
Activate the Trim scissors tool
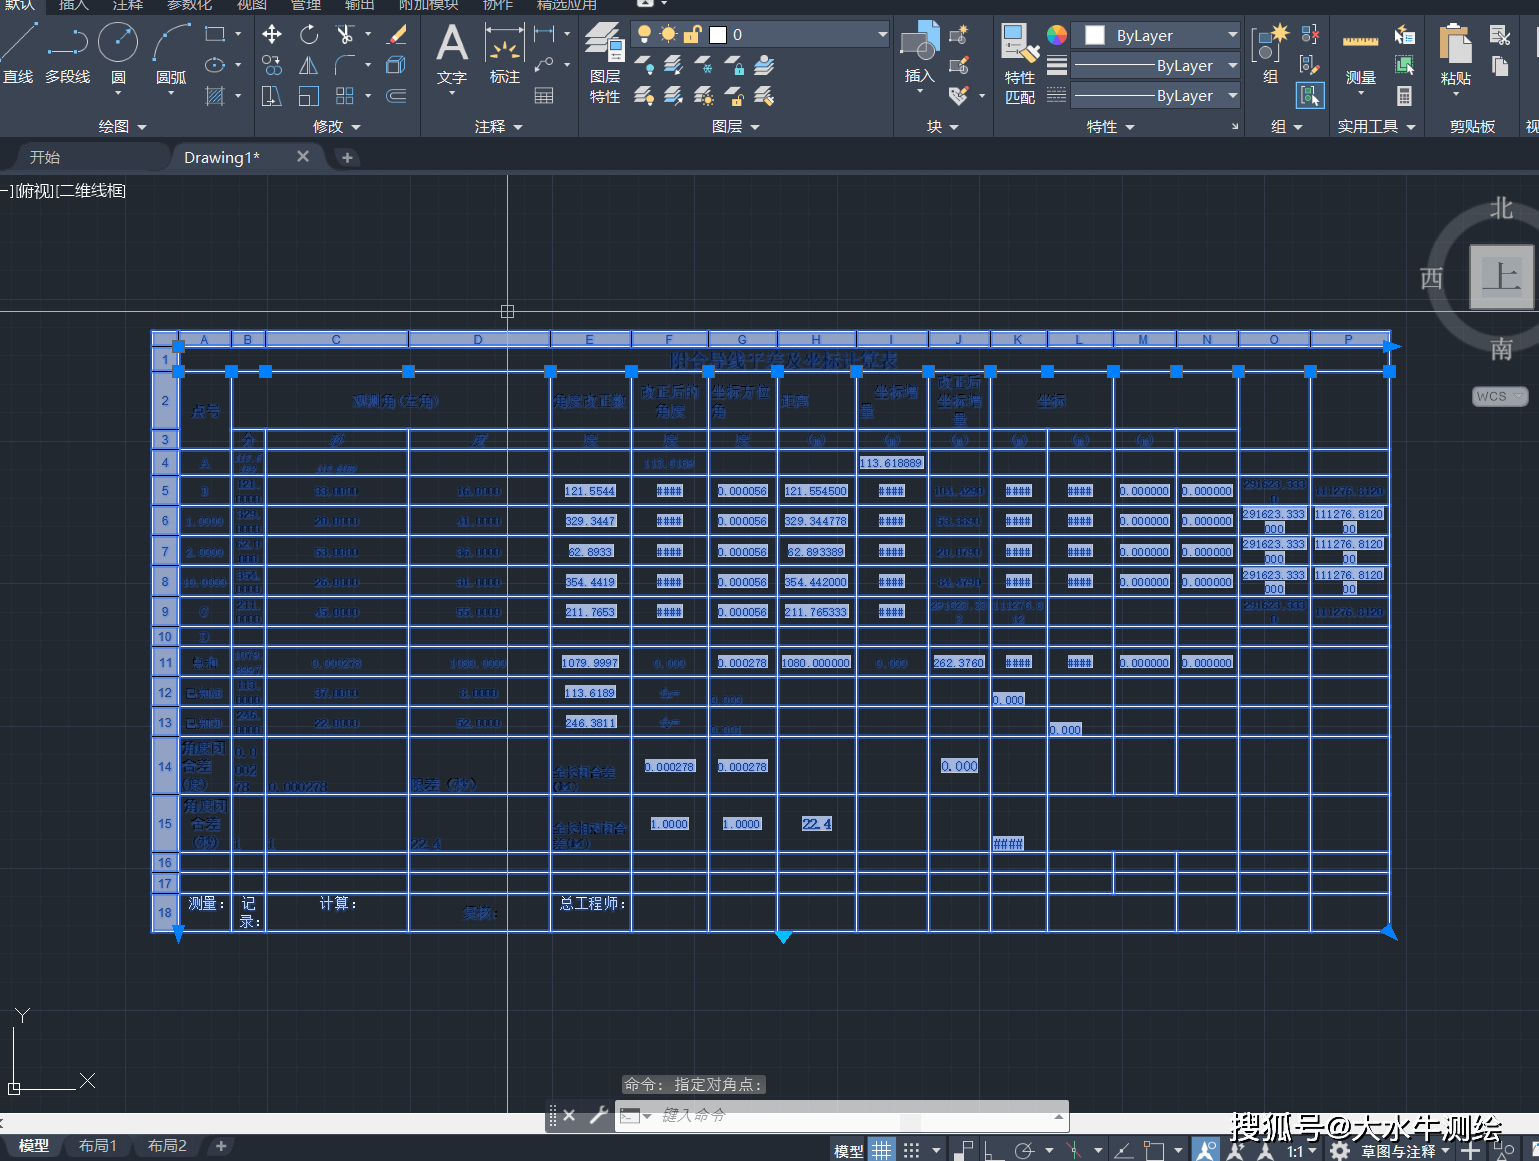(345, 34)
